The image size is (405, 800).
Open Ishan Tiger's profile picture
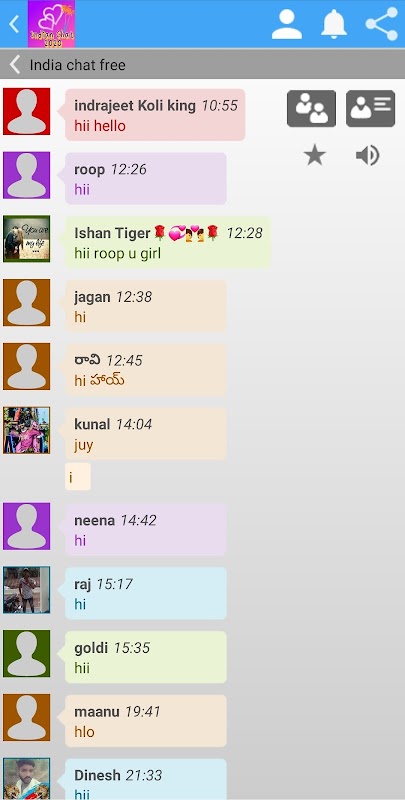click(x=27, y=239)
